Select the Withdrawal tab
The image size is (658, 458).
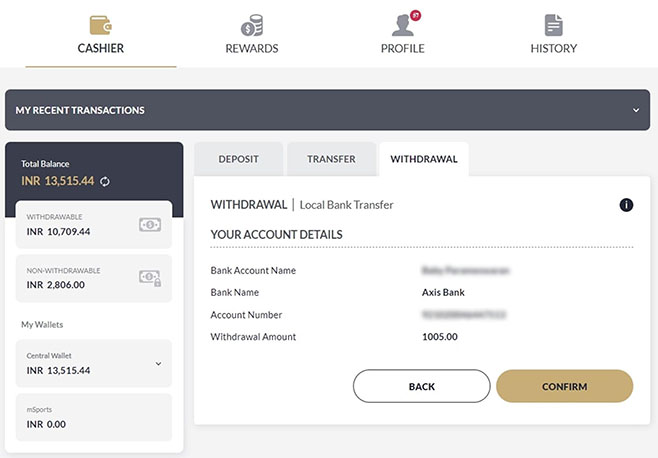click(x=424, y=159)
